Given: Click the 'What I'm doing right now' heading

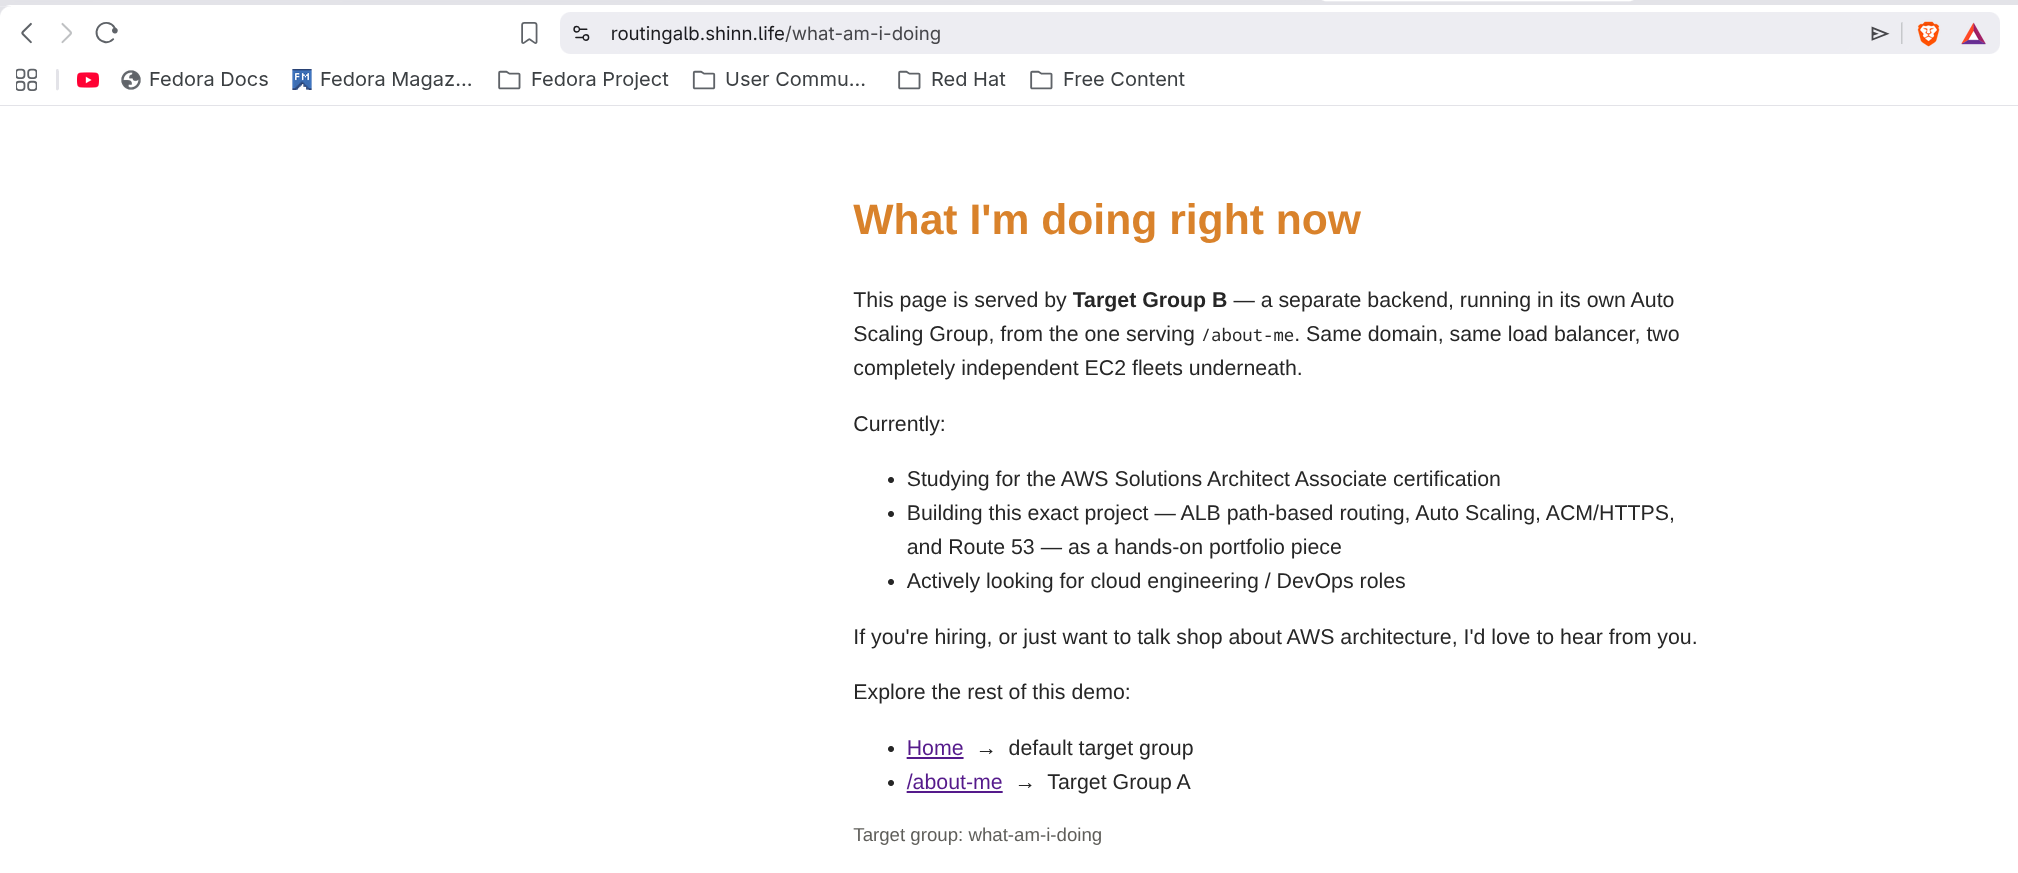Looking at the screenshot, I should [1107, 220].
